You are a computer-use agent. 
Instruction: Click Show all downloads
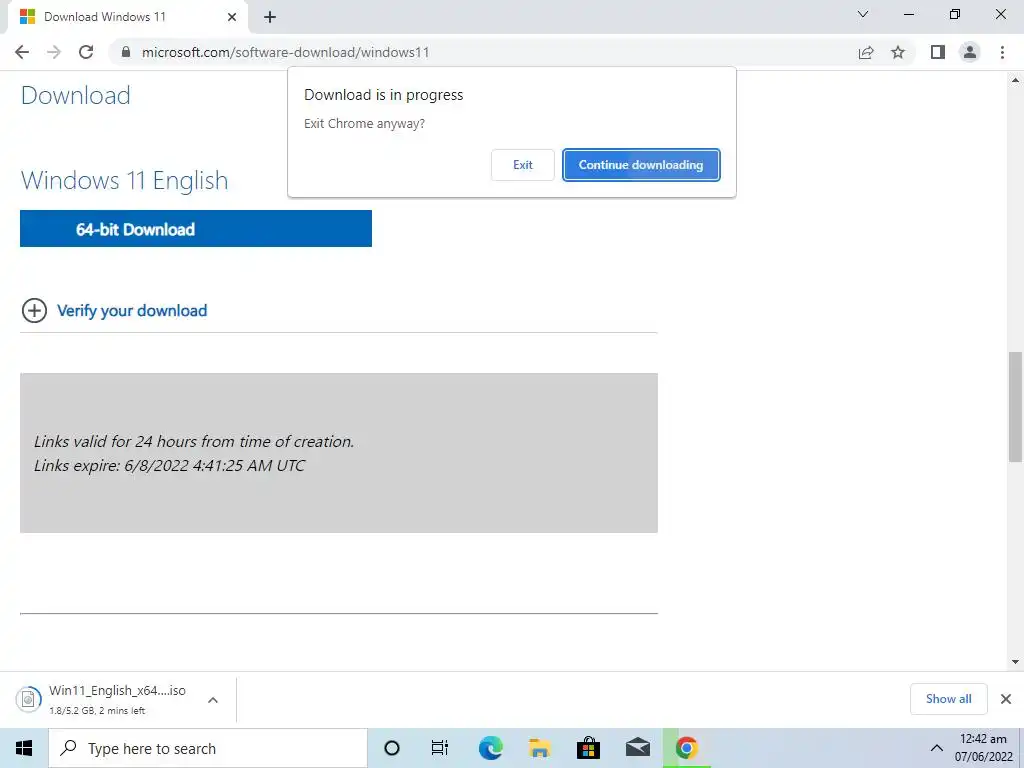[x=948, y=699]
